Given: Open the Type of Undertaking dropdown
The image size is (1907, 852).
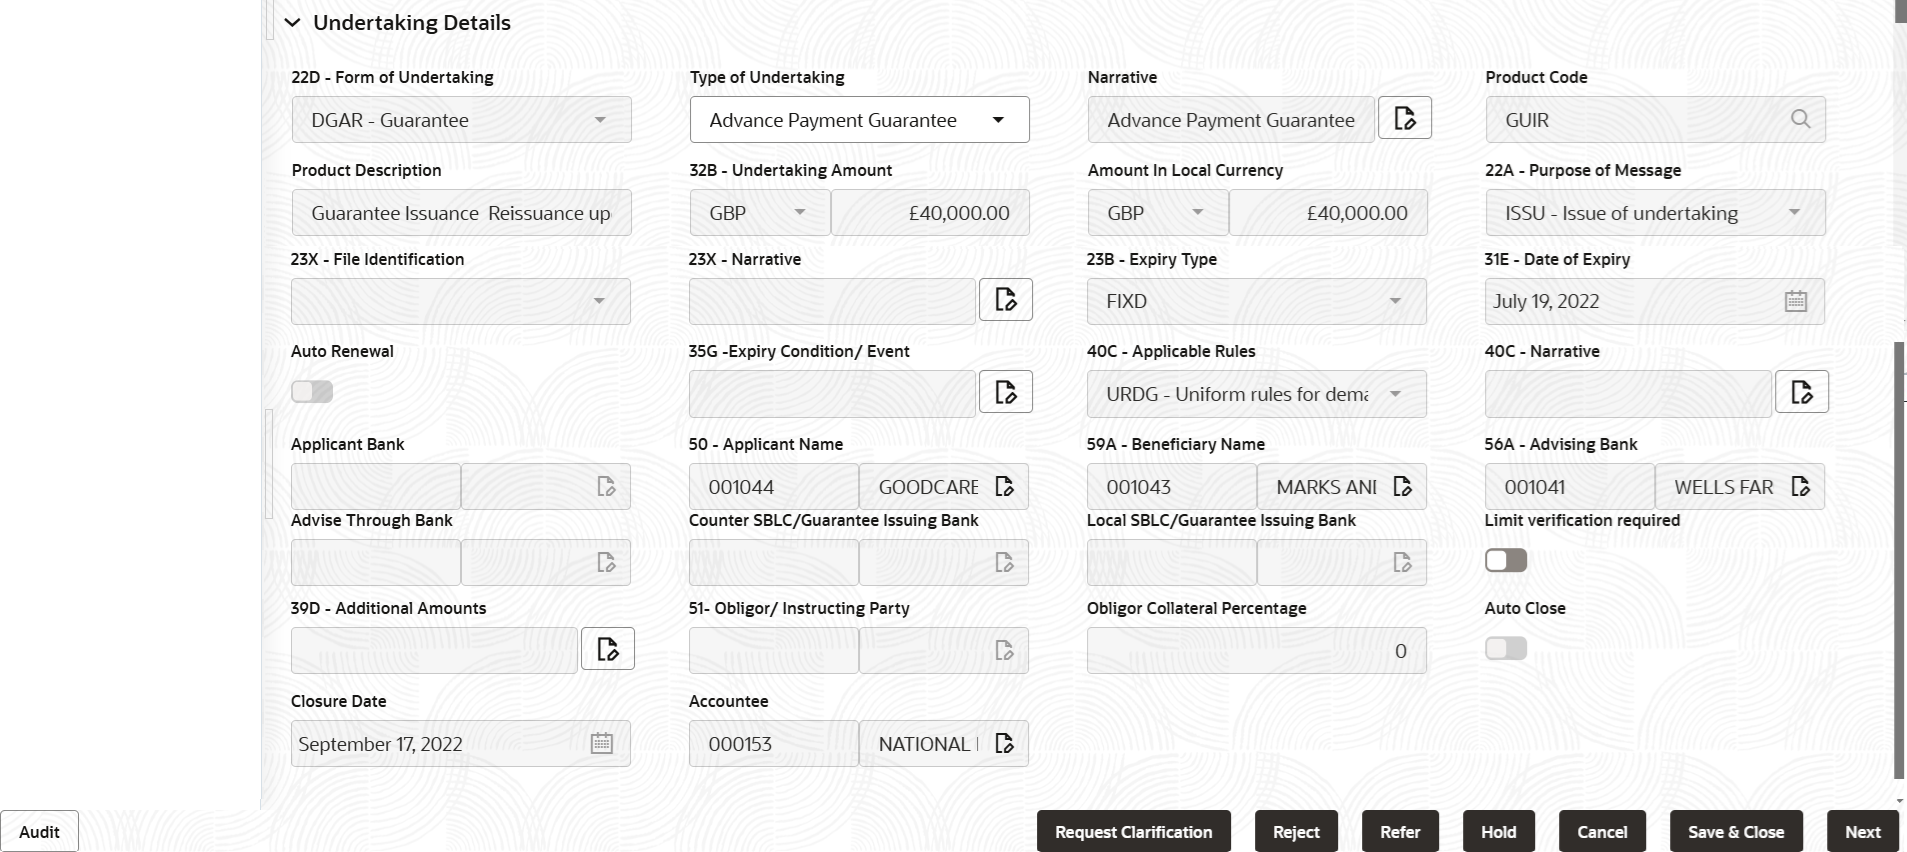Looking at the screenshot, I should click(x=859, y=120).
